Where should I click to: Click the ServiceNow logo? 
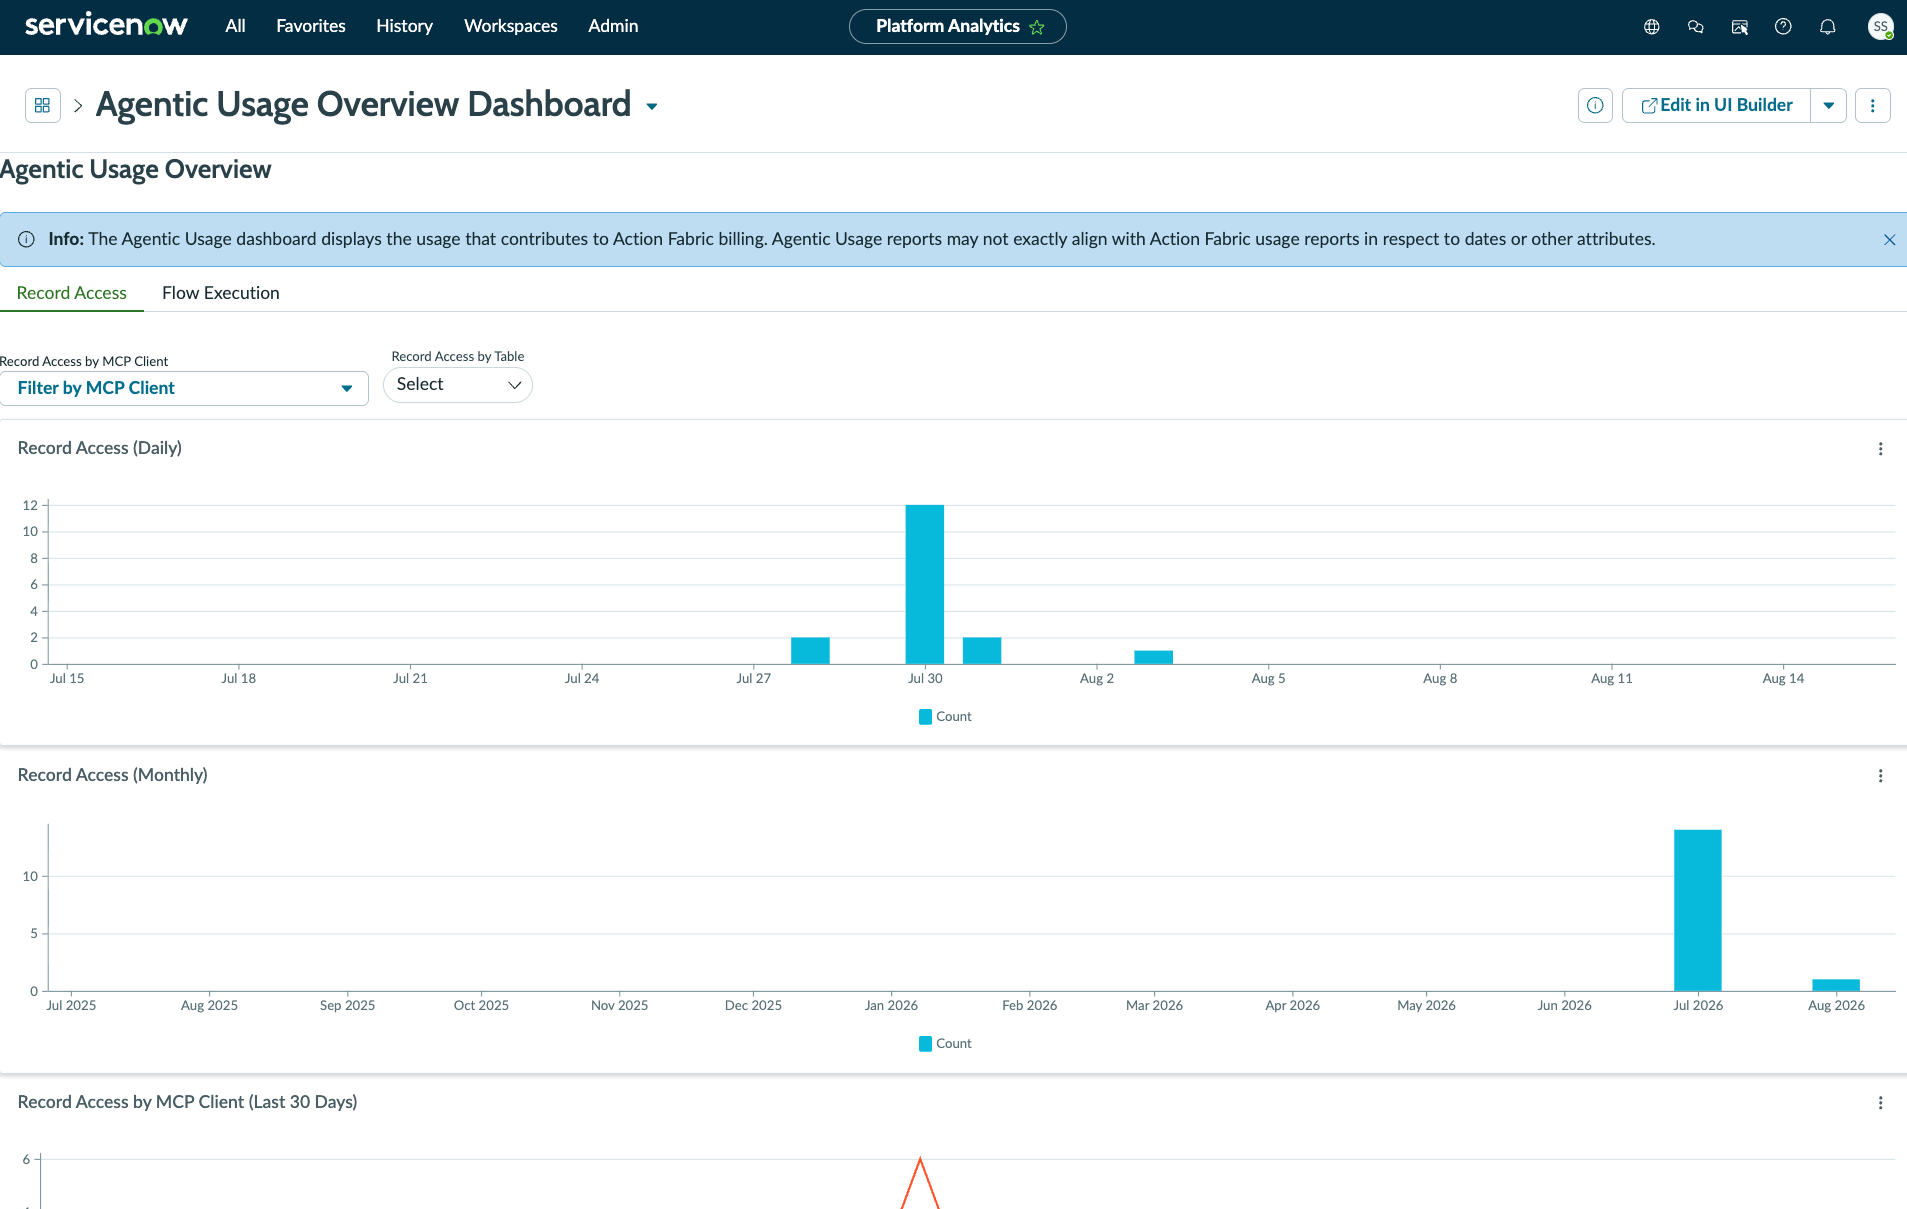point(106,26)
